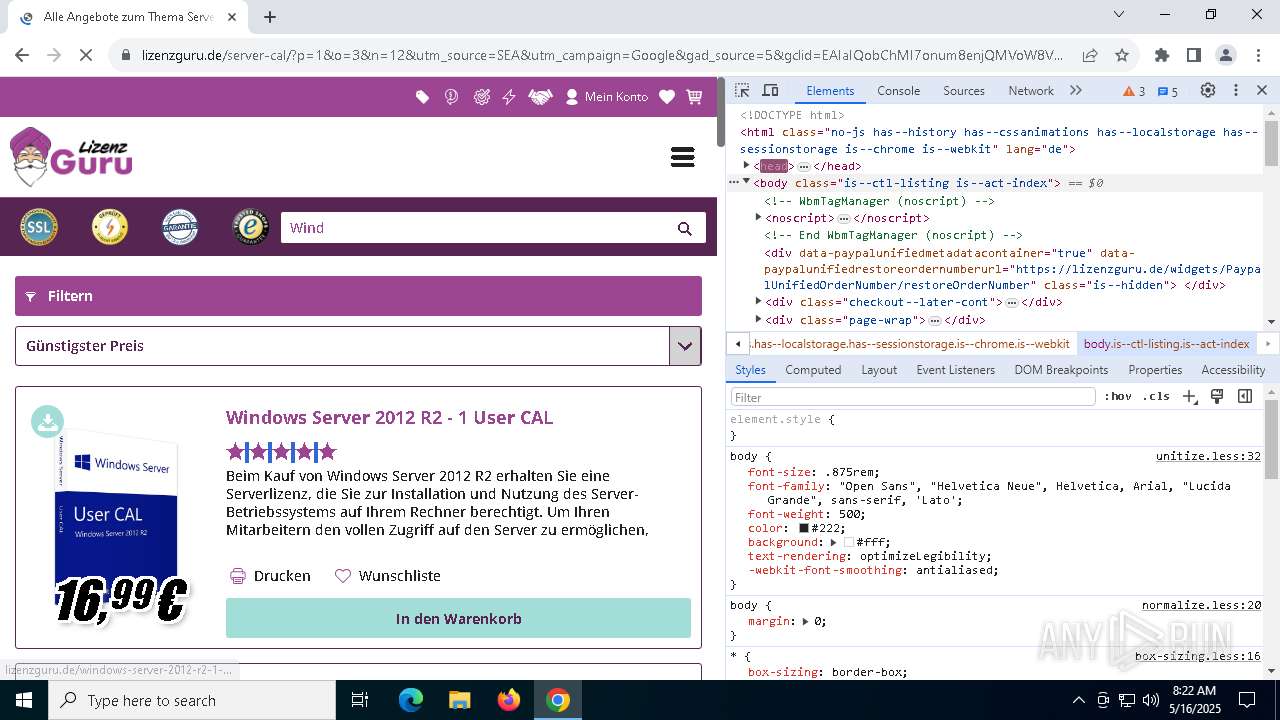Open the Accessibility tab
1280x720 pixels.
1233,370
